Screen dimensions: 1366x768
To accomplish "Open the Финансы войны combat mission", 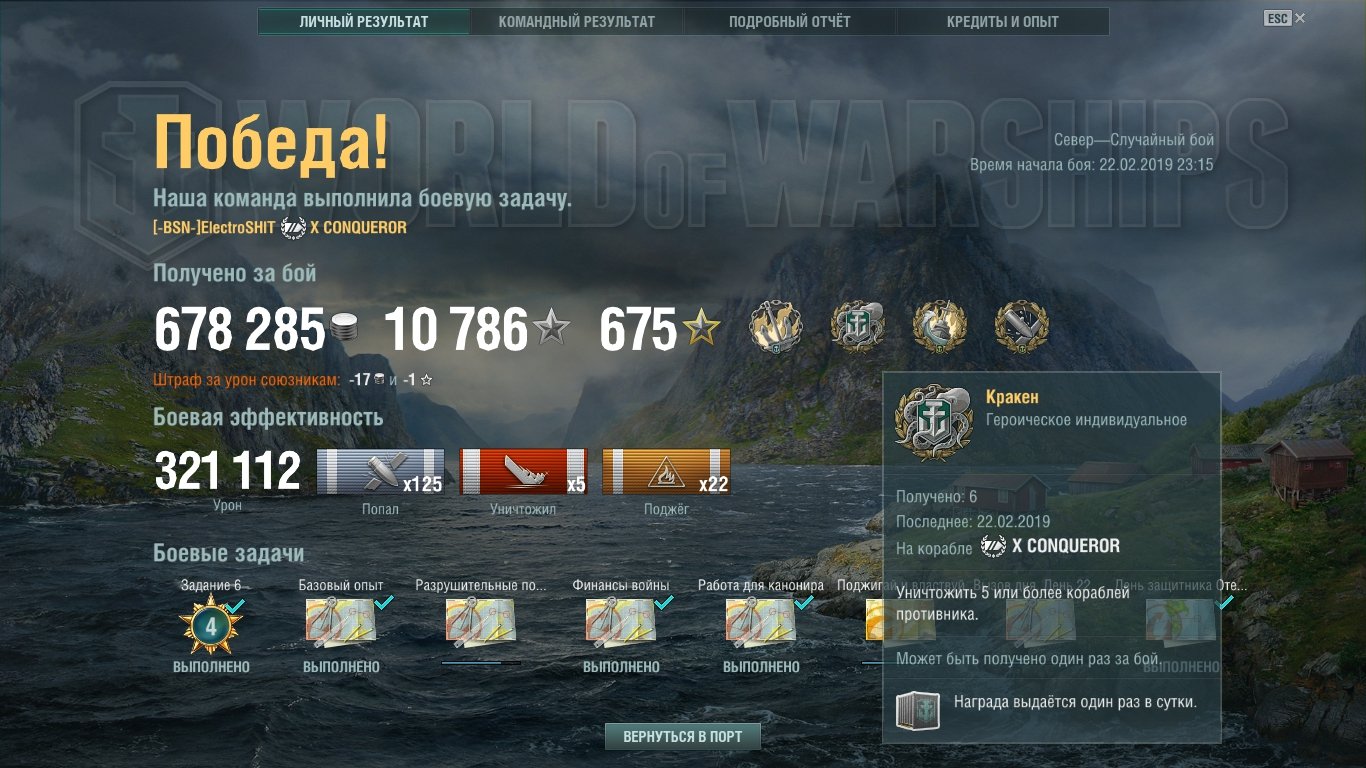I will pos(621,621).
